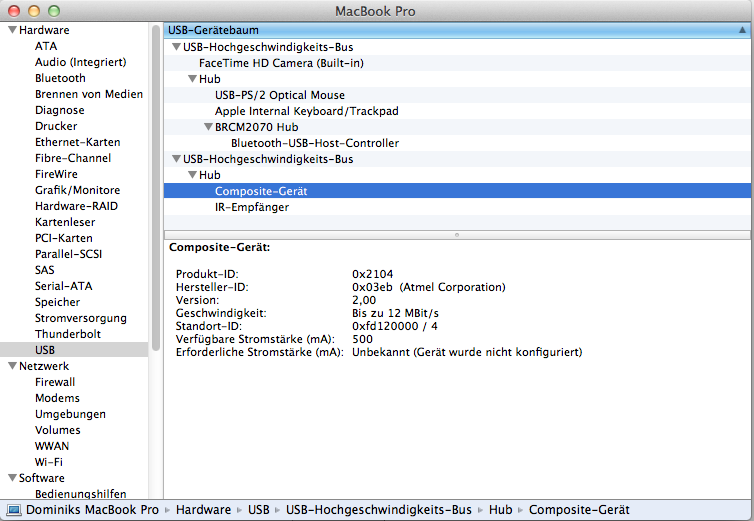Select Audio (Integriert) in sidebar

(80, 62)
